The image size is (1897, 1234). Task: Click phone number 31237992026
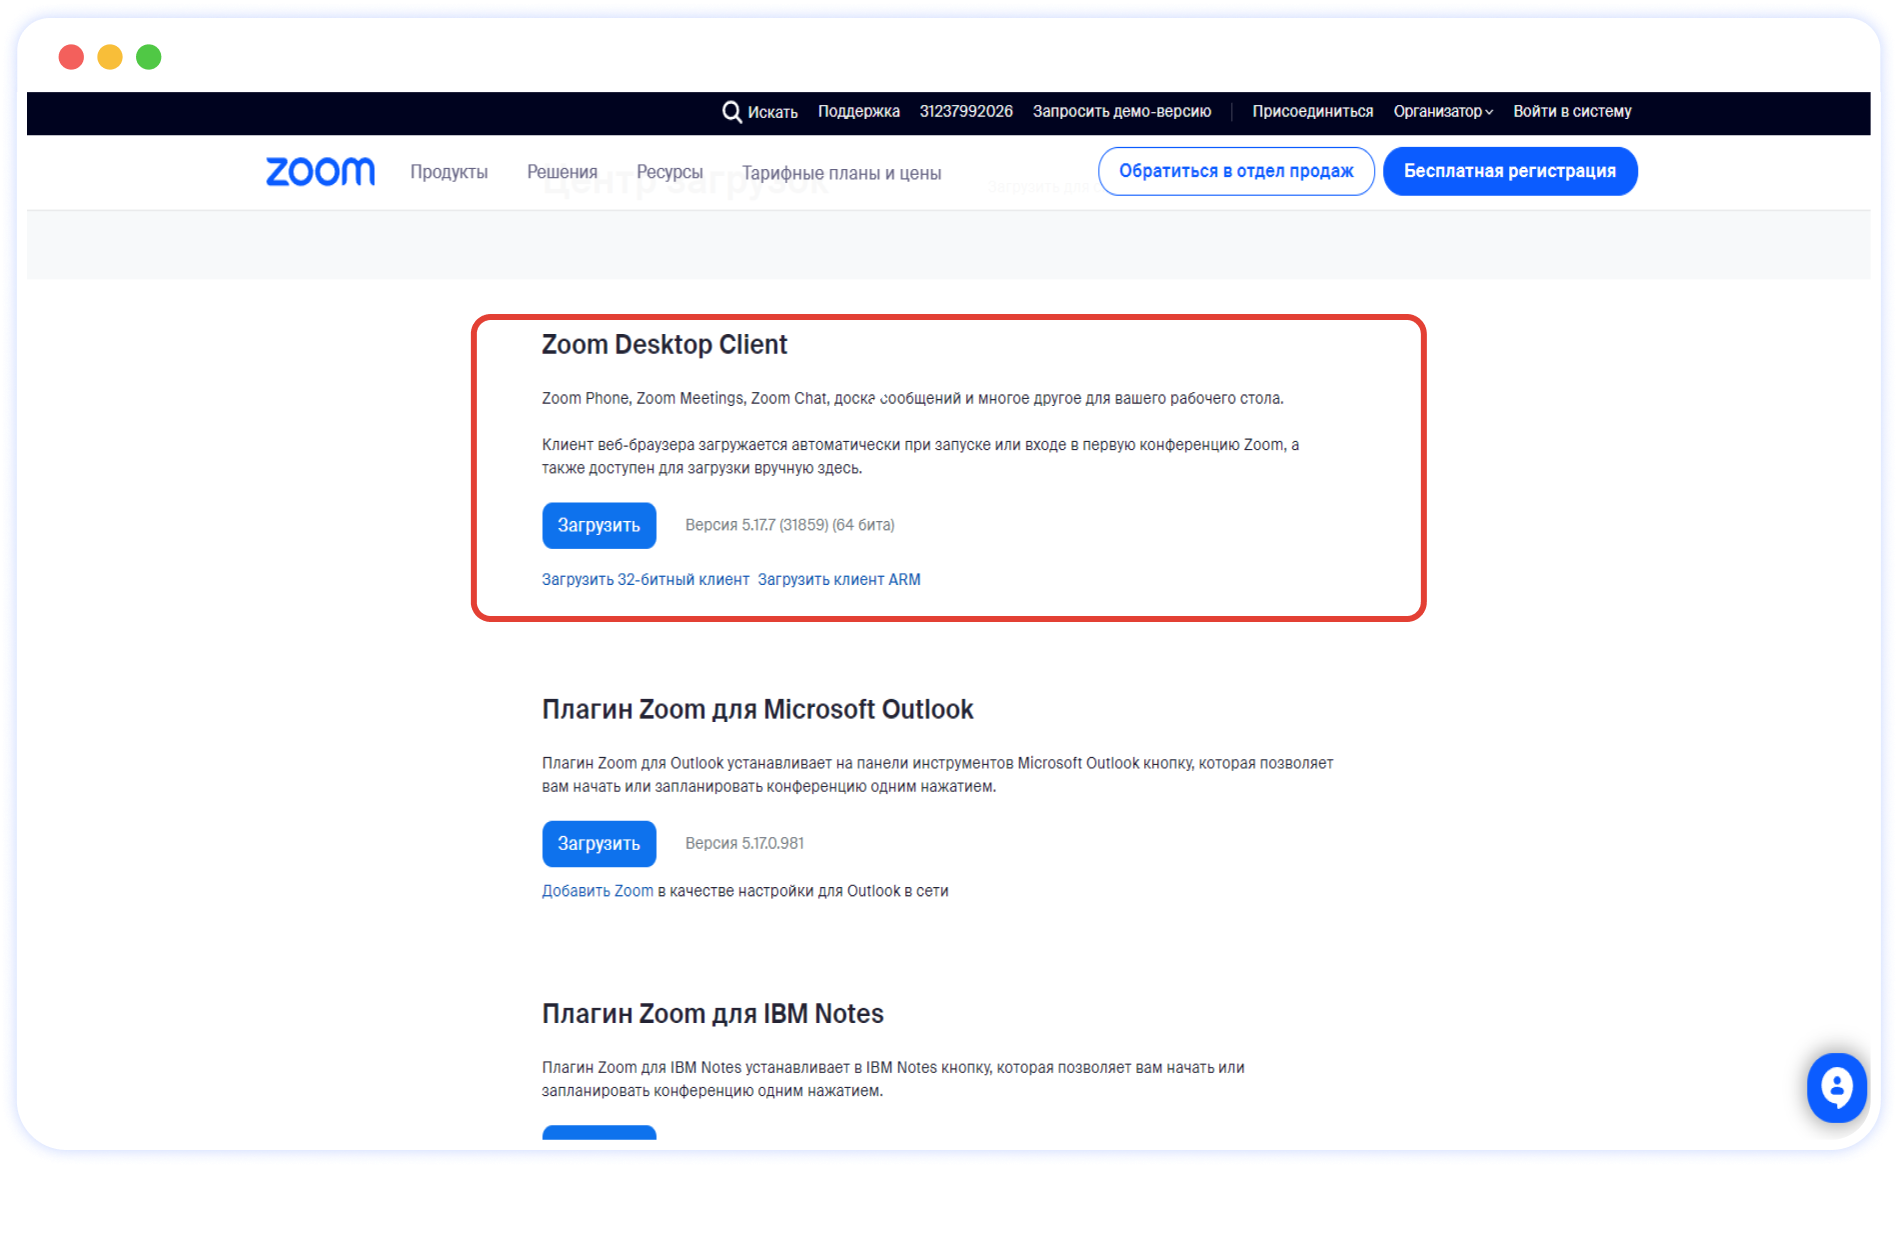[x=966, y=111]
